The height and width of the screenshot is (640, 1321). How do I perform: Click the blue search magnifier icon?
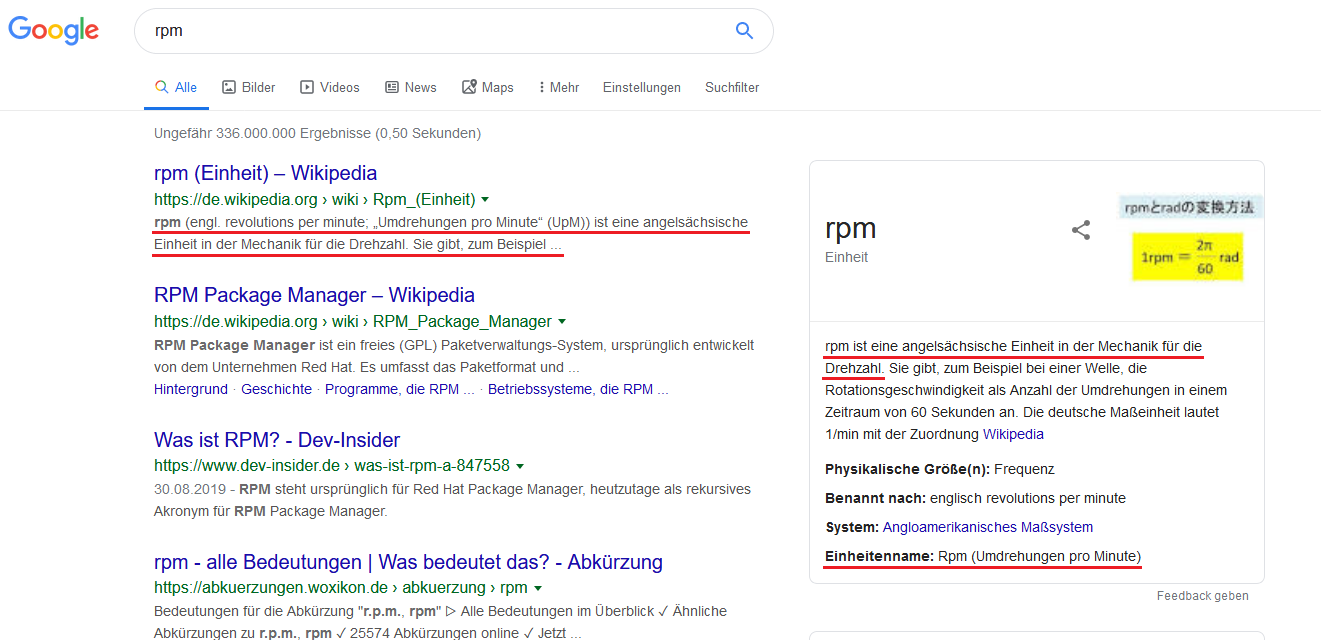coord(744,31)
